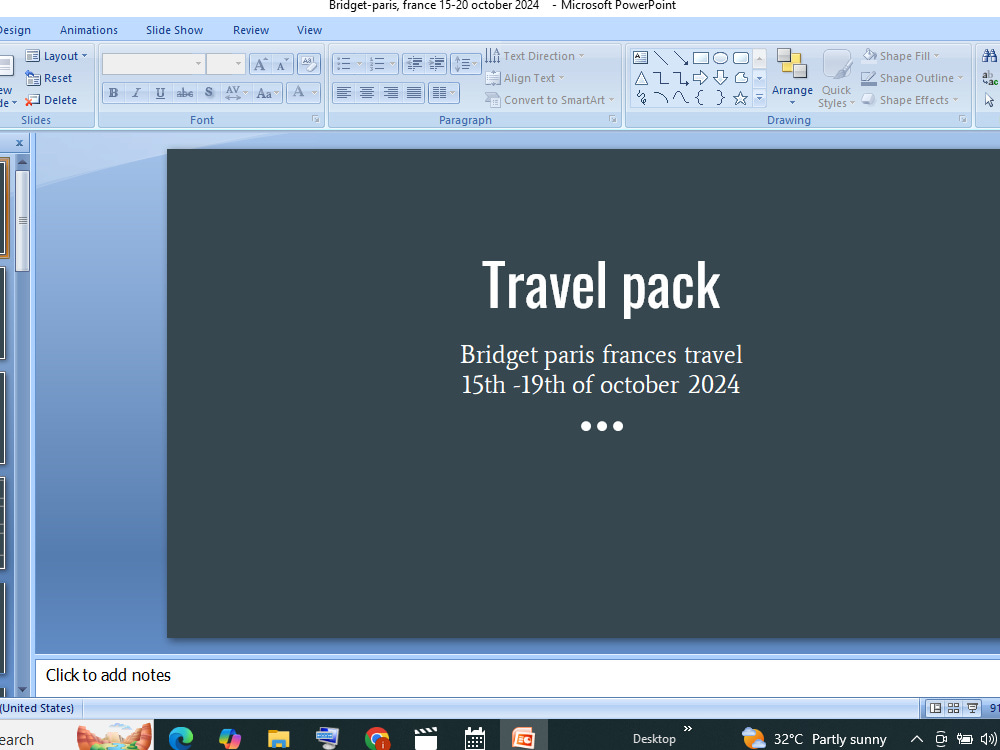
Task: Open Font dialog launcher
Action: (x=316, y=119)
